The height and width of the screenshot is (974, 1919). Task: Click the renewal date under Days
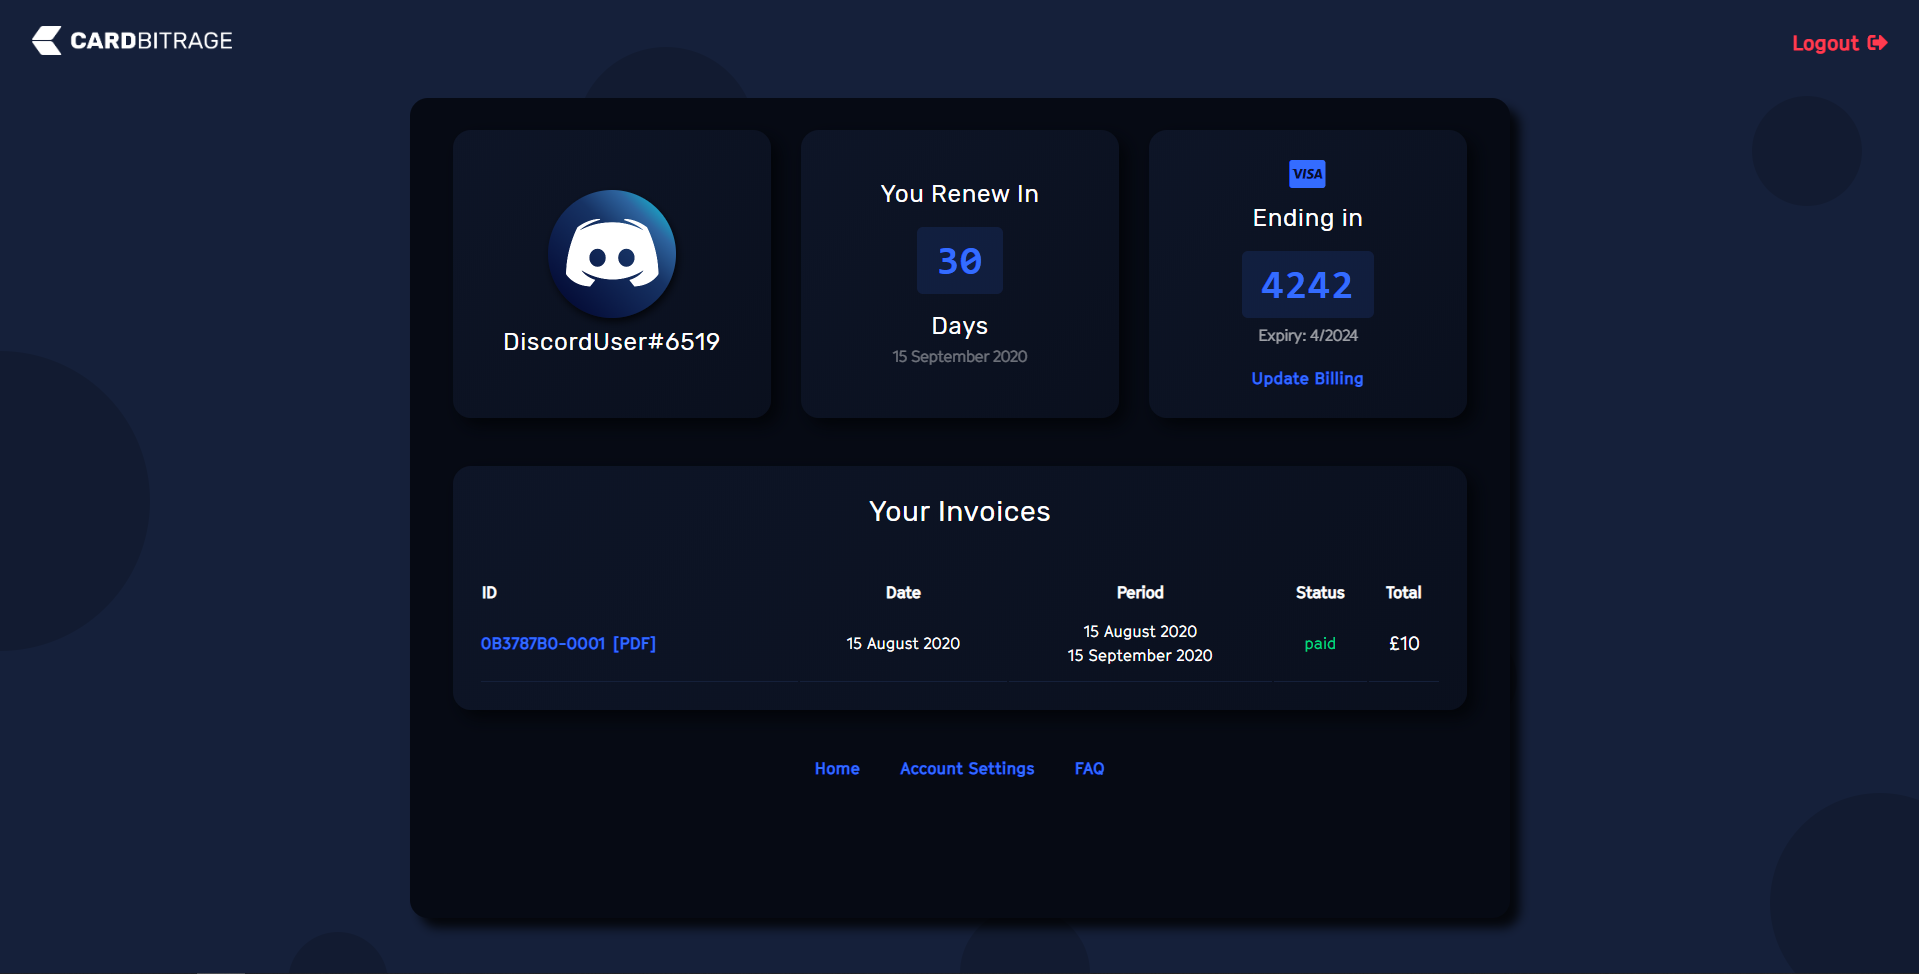[959, 357]
